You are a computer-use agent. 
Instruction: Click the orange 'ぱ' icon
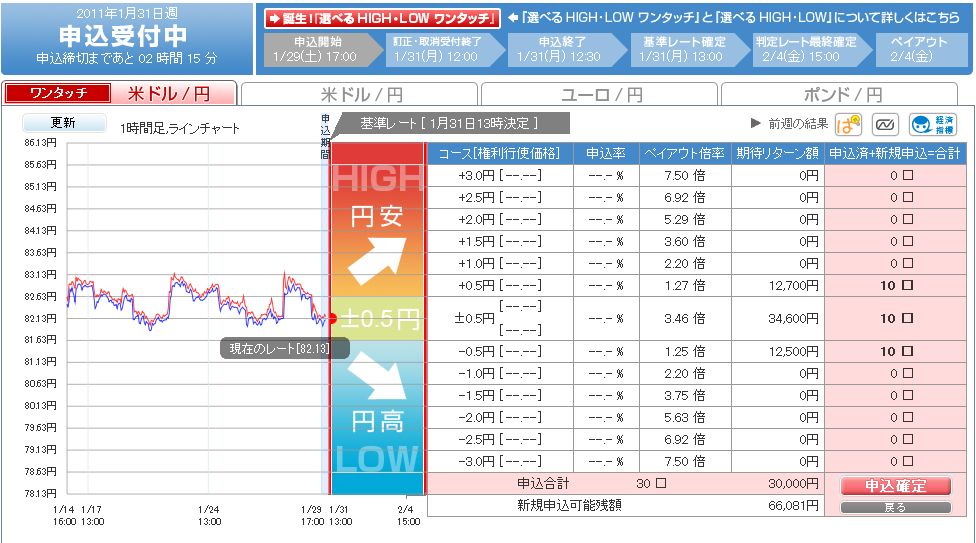click(x=849, y=125)
